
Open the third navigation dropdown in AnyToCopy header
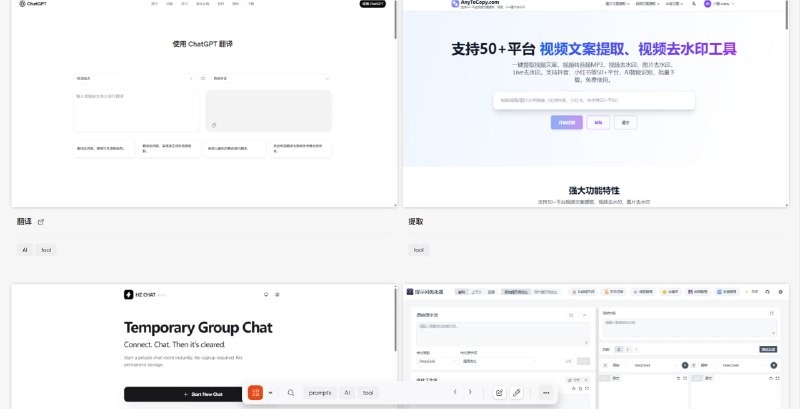(673, 4)
